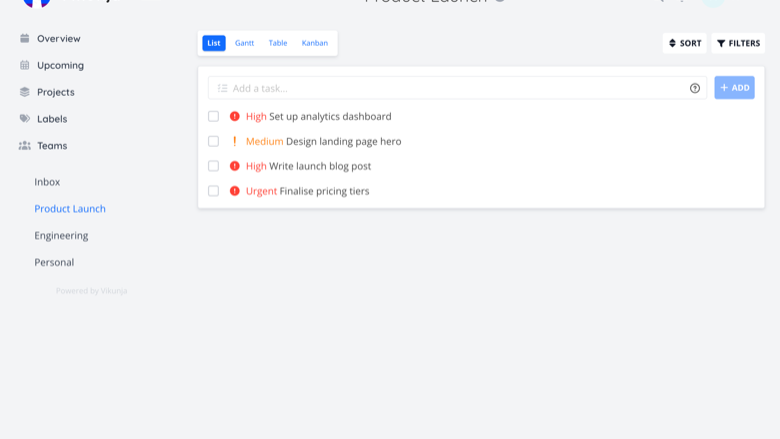Check the Finalise pricing tiers checkbox
The height and width of the screenshot is (439, 780).
coord(213,191)
